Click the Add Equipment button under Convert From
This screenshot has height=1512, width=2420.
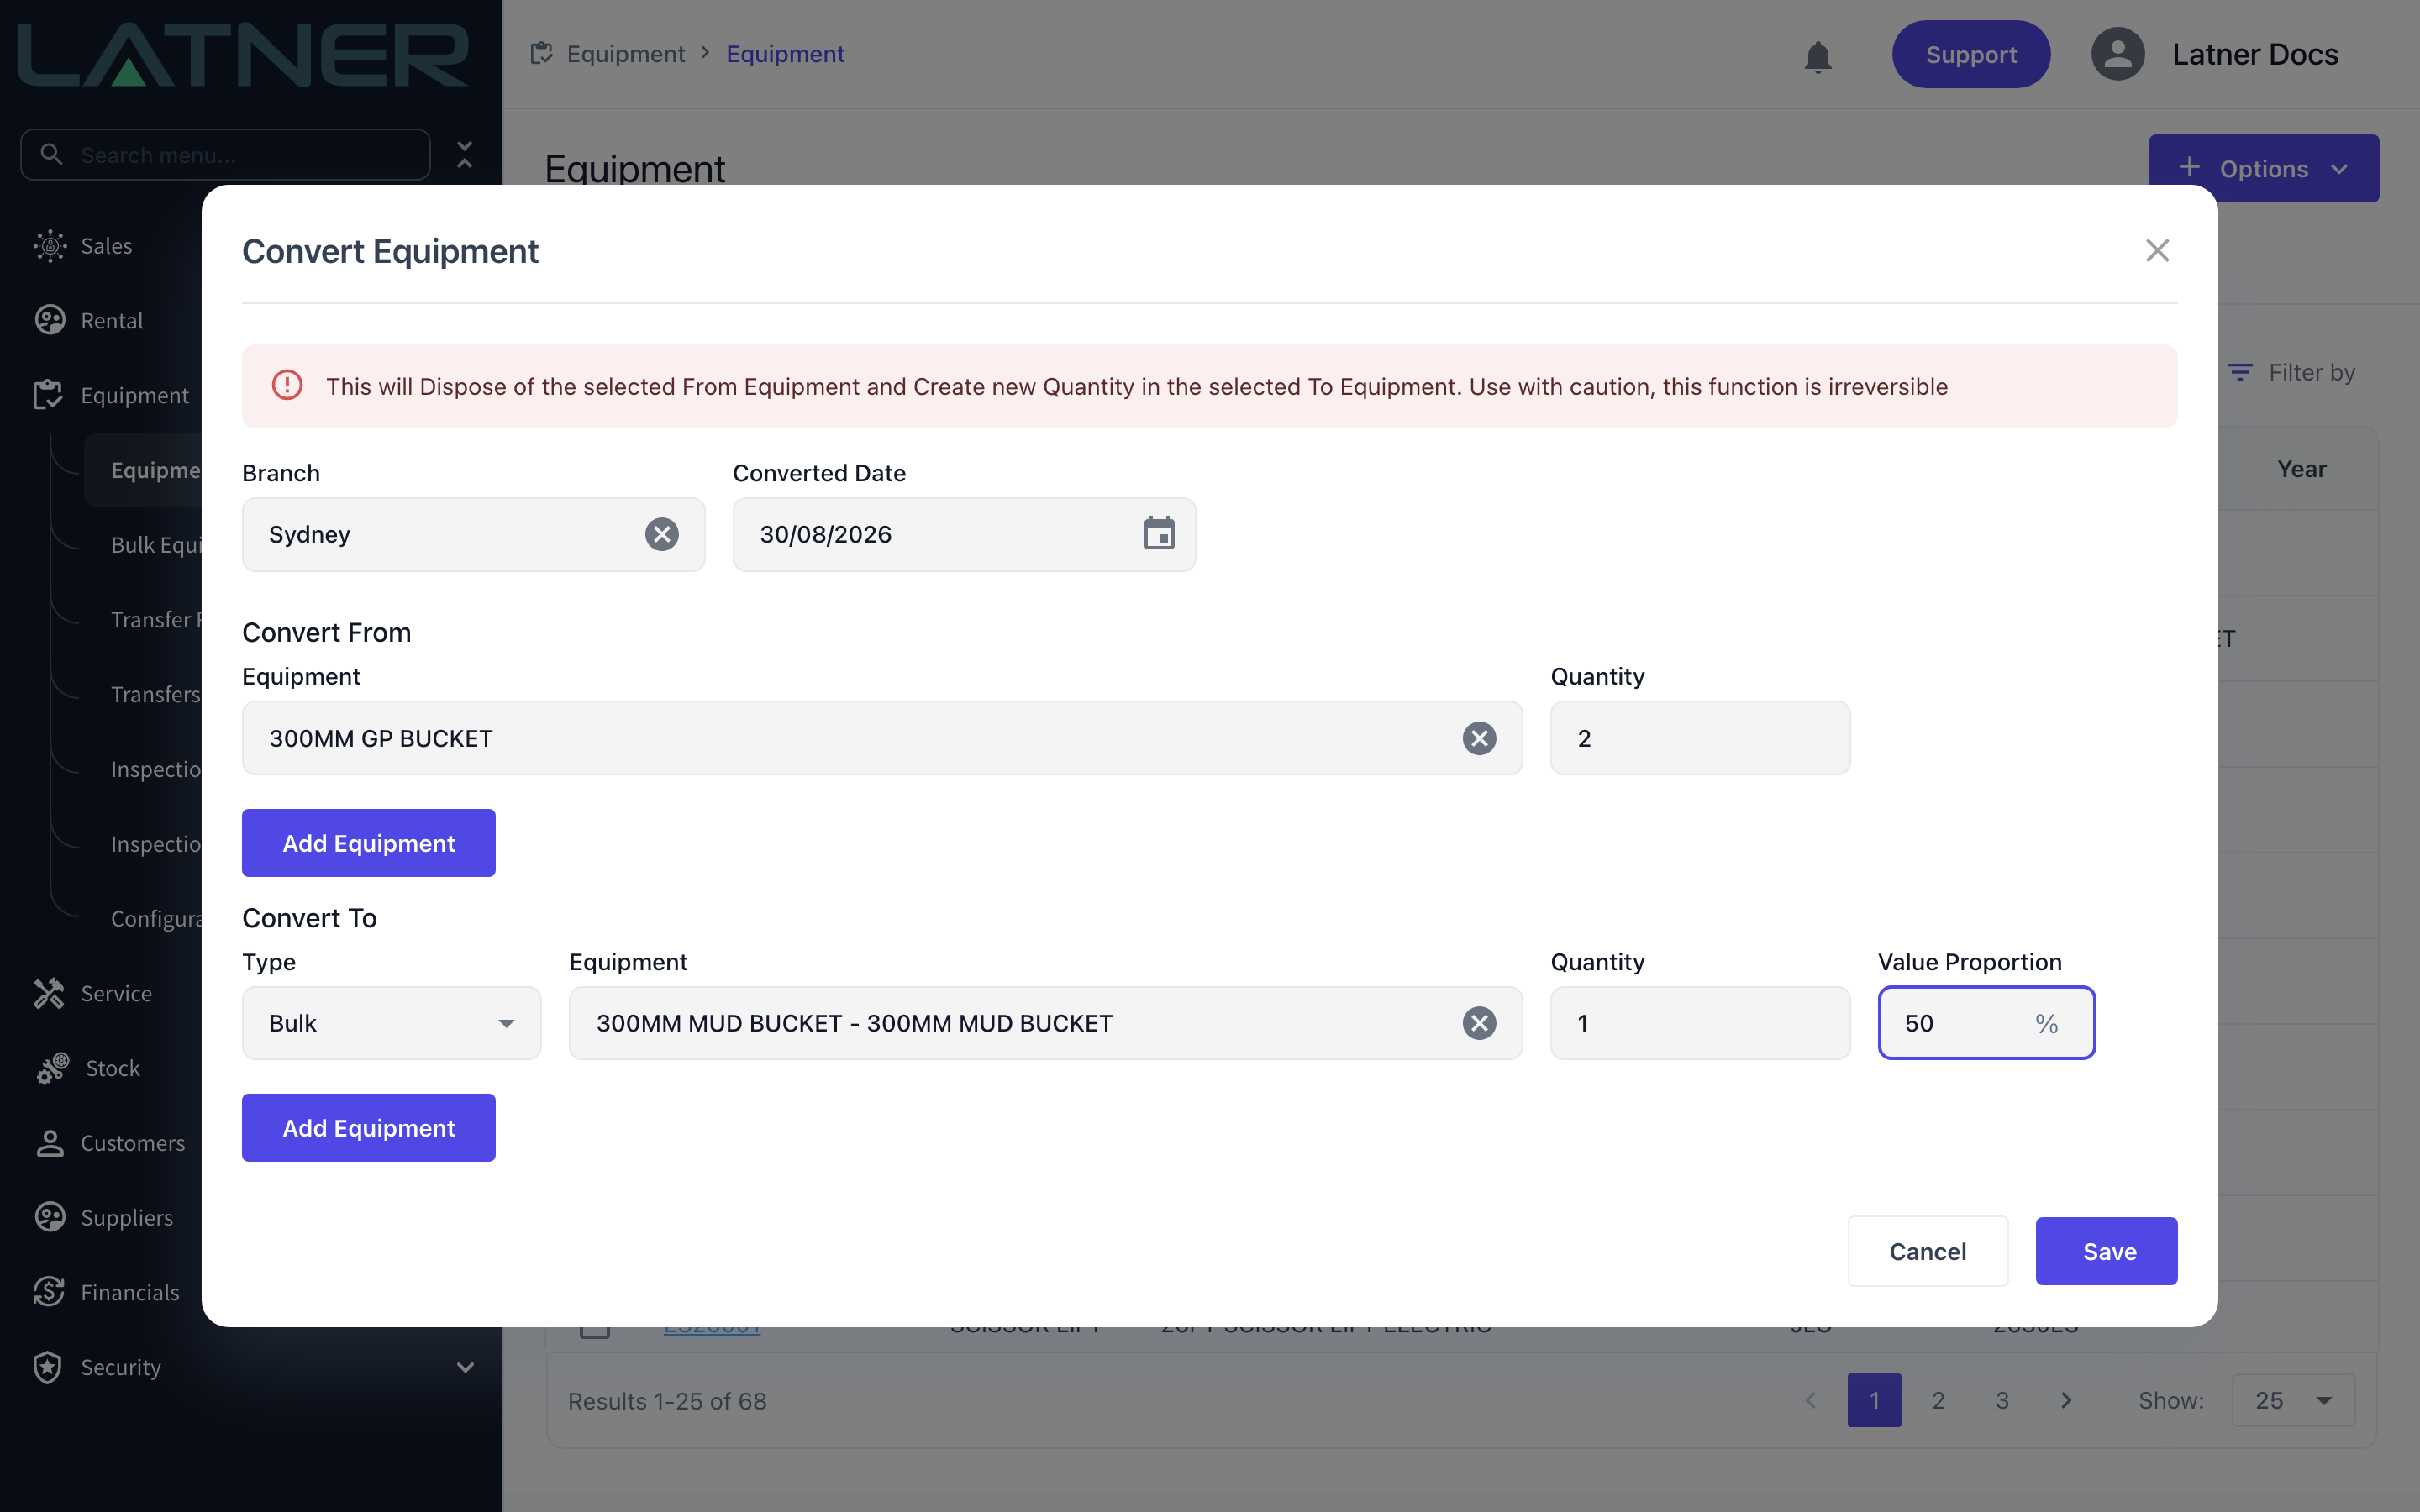[368, 843]
